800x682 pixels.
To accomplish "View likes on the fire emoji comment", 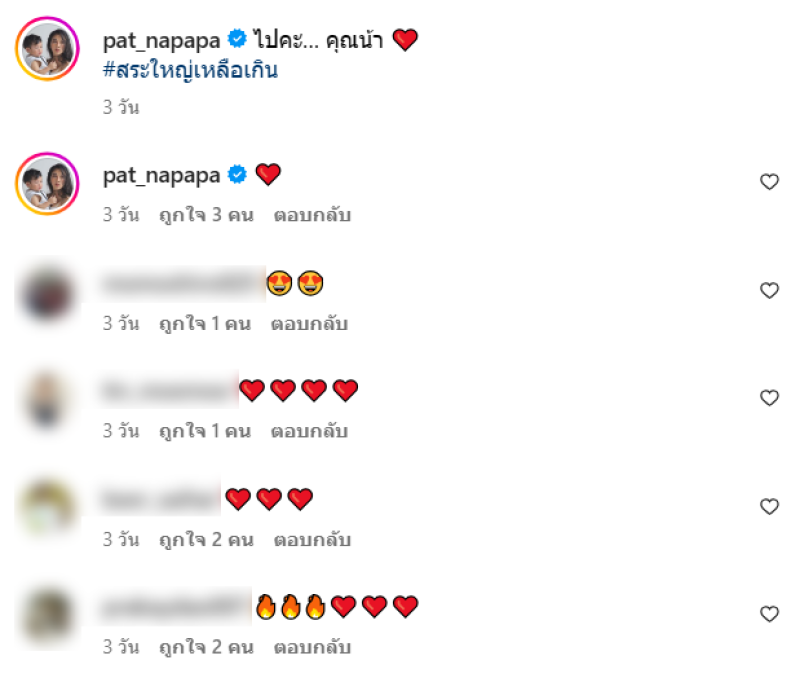I will click(206, 647).
